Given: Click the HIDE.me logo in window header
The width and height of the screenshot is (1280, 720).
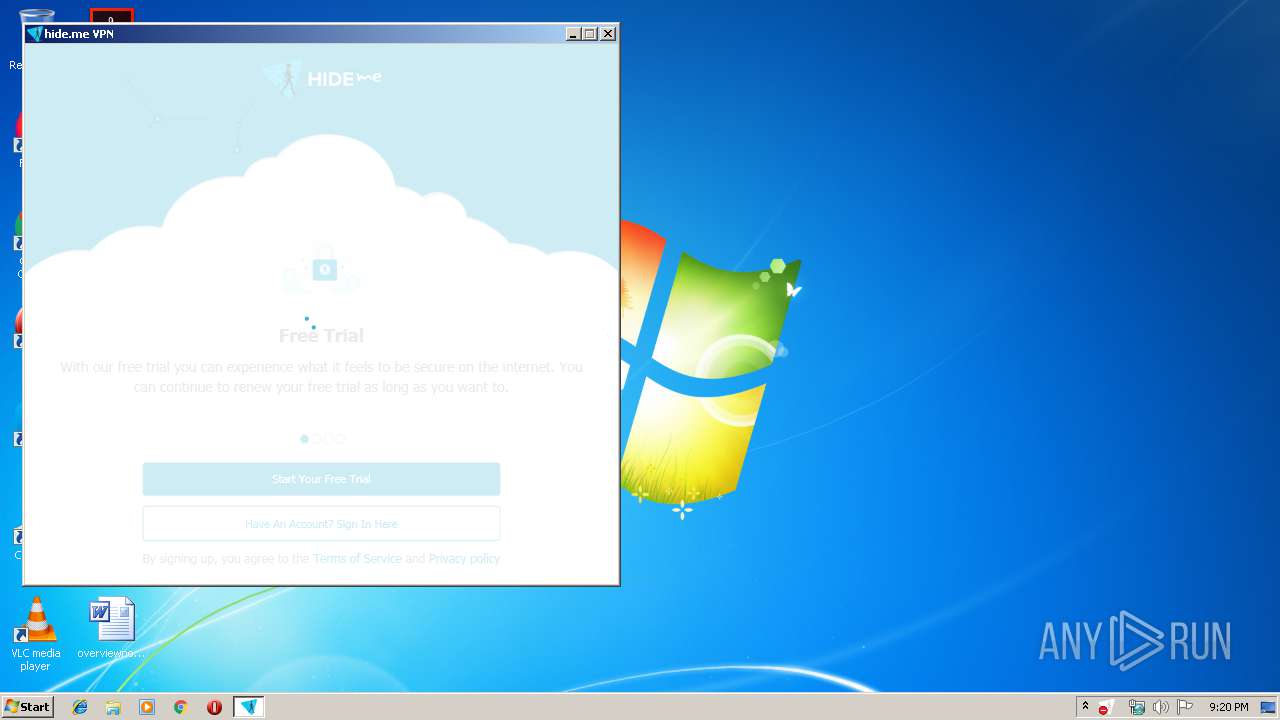Looking at the screenshot, I should pyautogui.click(x=322, y=78).
